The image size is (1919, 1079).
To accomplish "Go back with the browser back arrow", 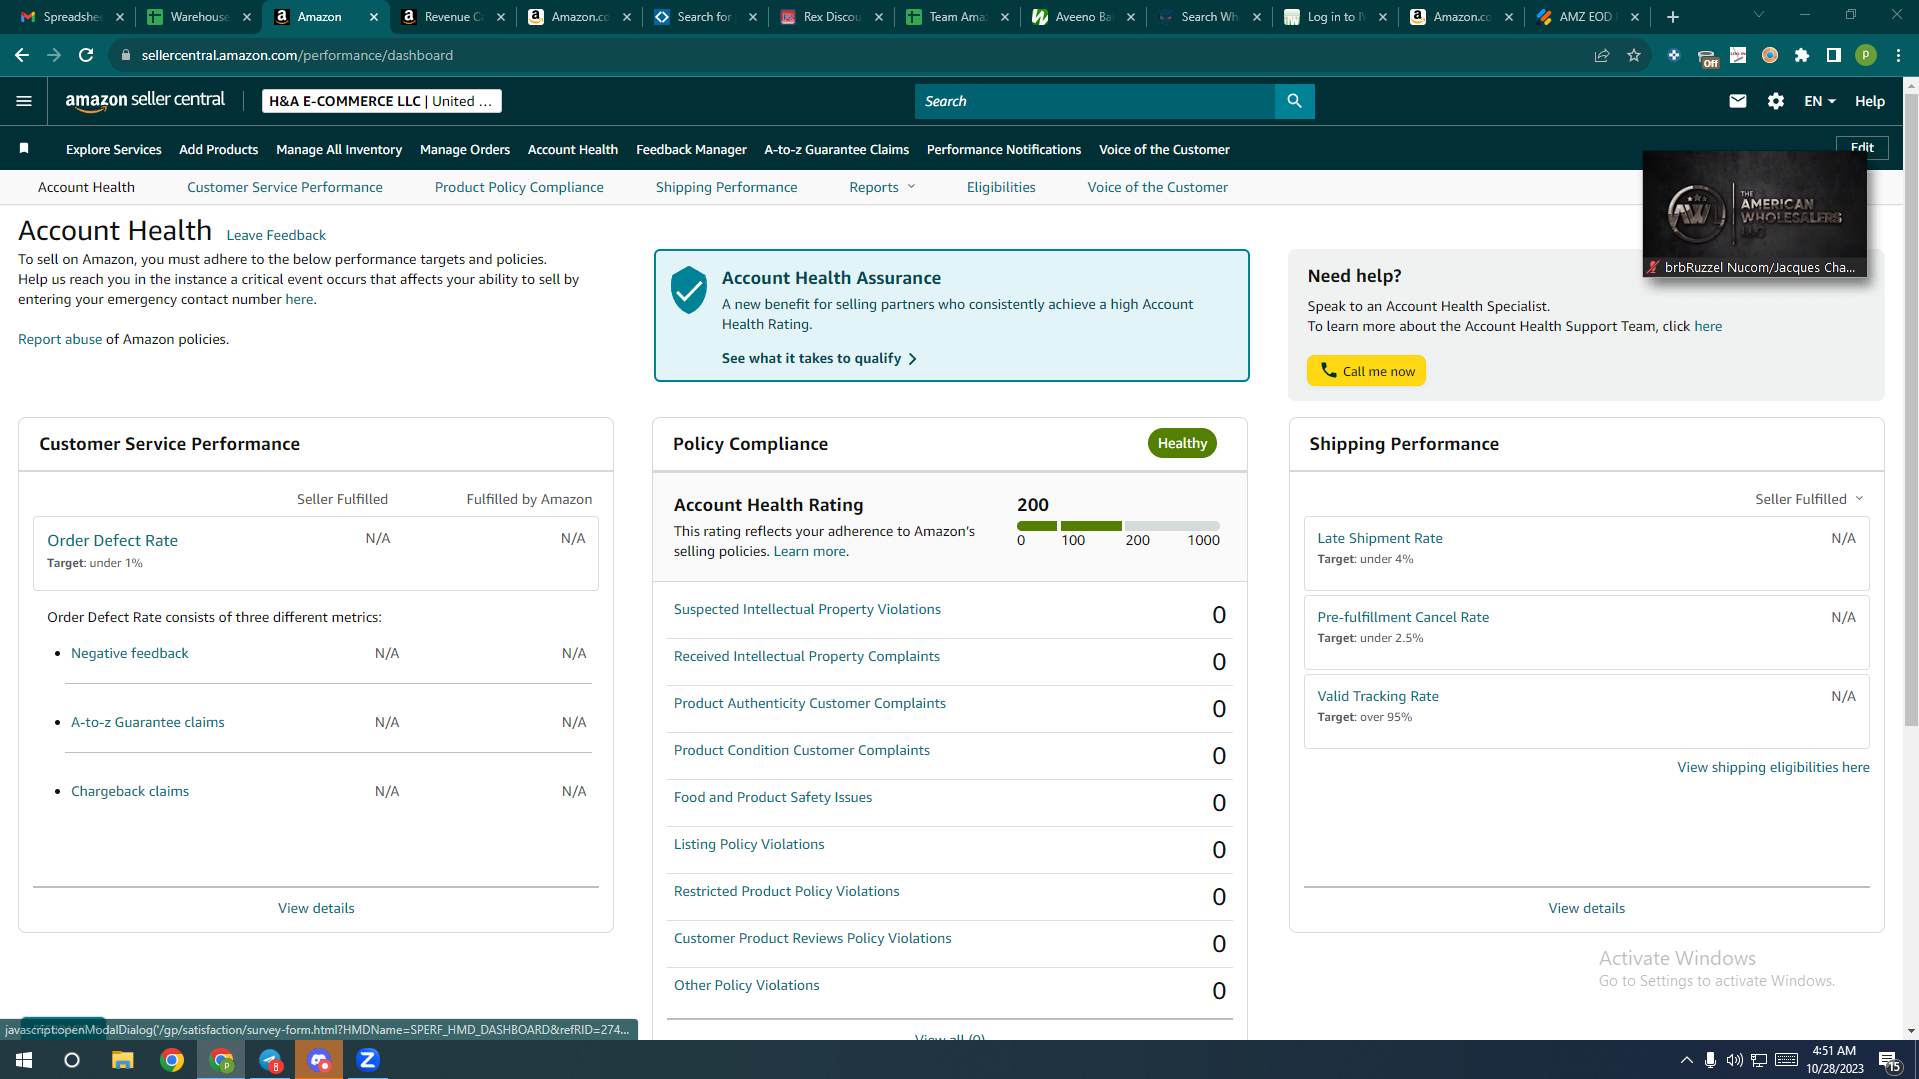I will click(22, 55).
